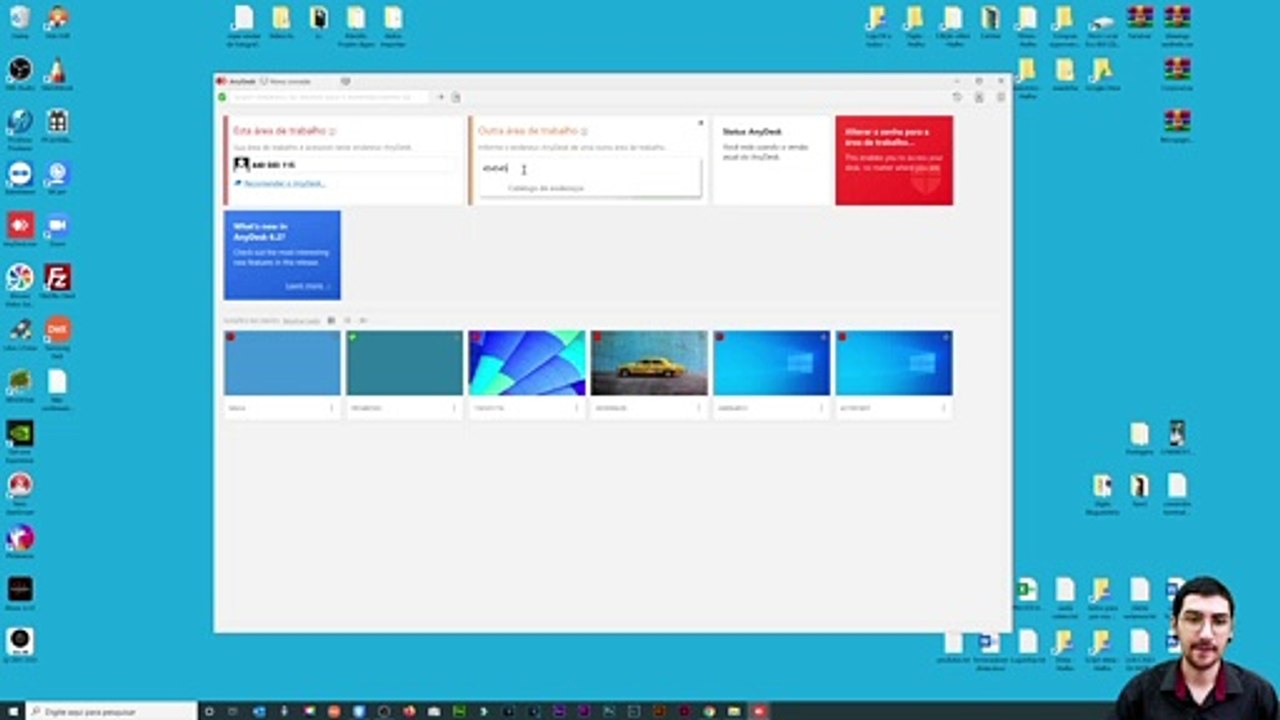Image resolution: width=1280 pixels, height=720 pixels.
Task: Open the AnyDesk hamburger menu icon
Action: point(1000,97)
